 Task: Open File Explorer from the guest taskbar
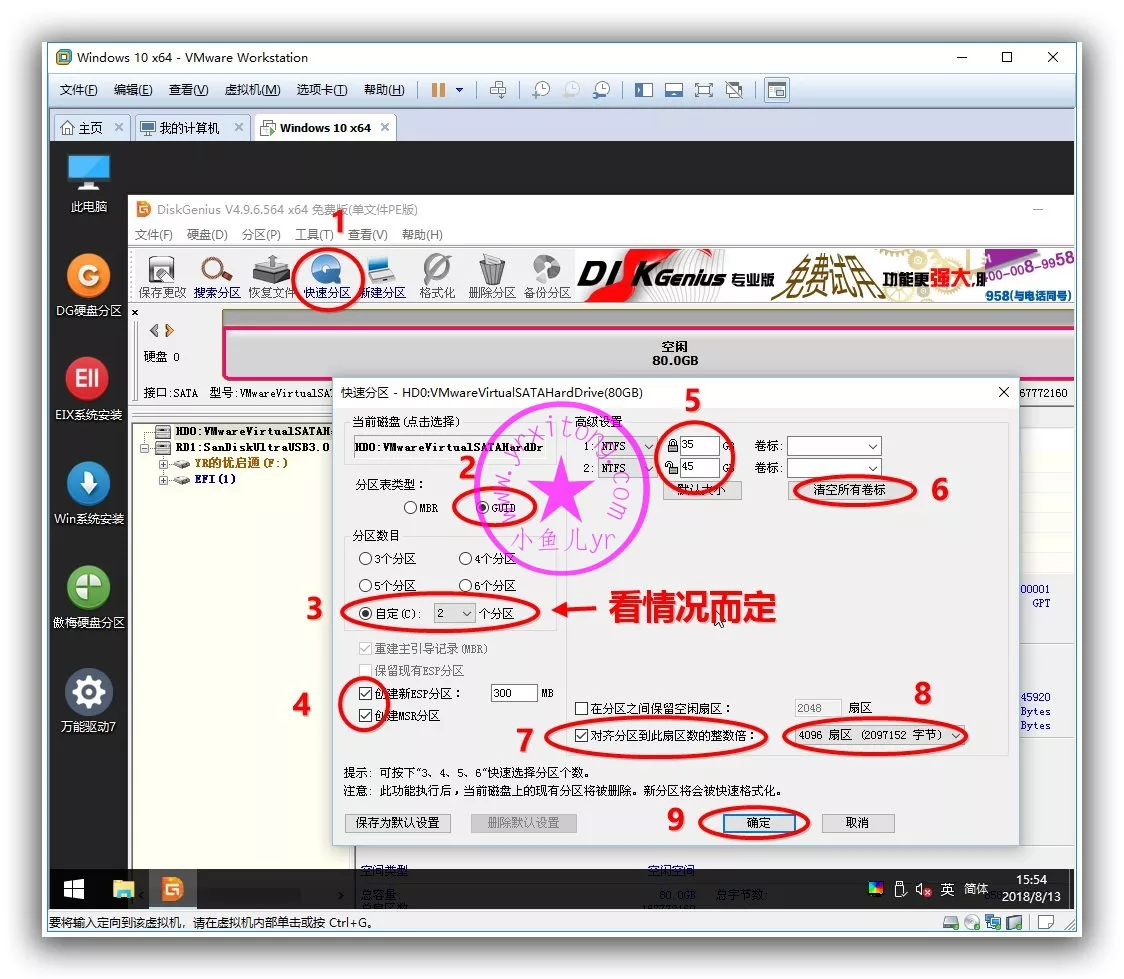(123, 889)
